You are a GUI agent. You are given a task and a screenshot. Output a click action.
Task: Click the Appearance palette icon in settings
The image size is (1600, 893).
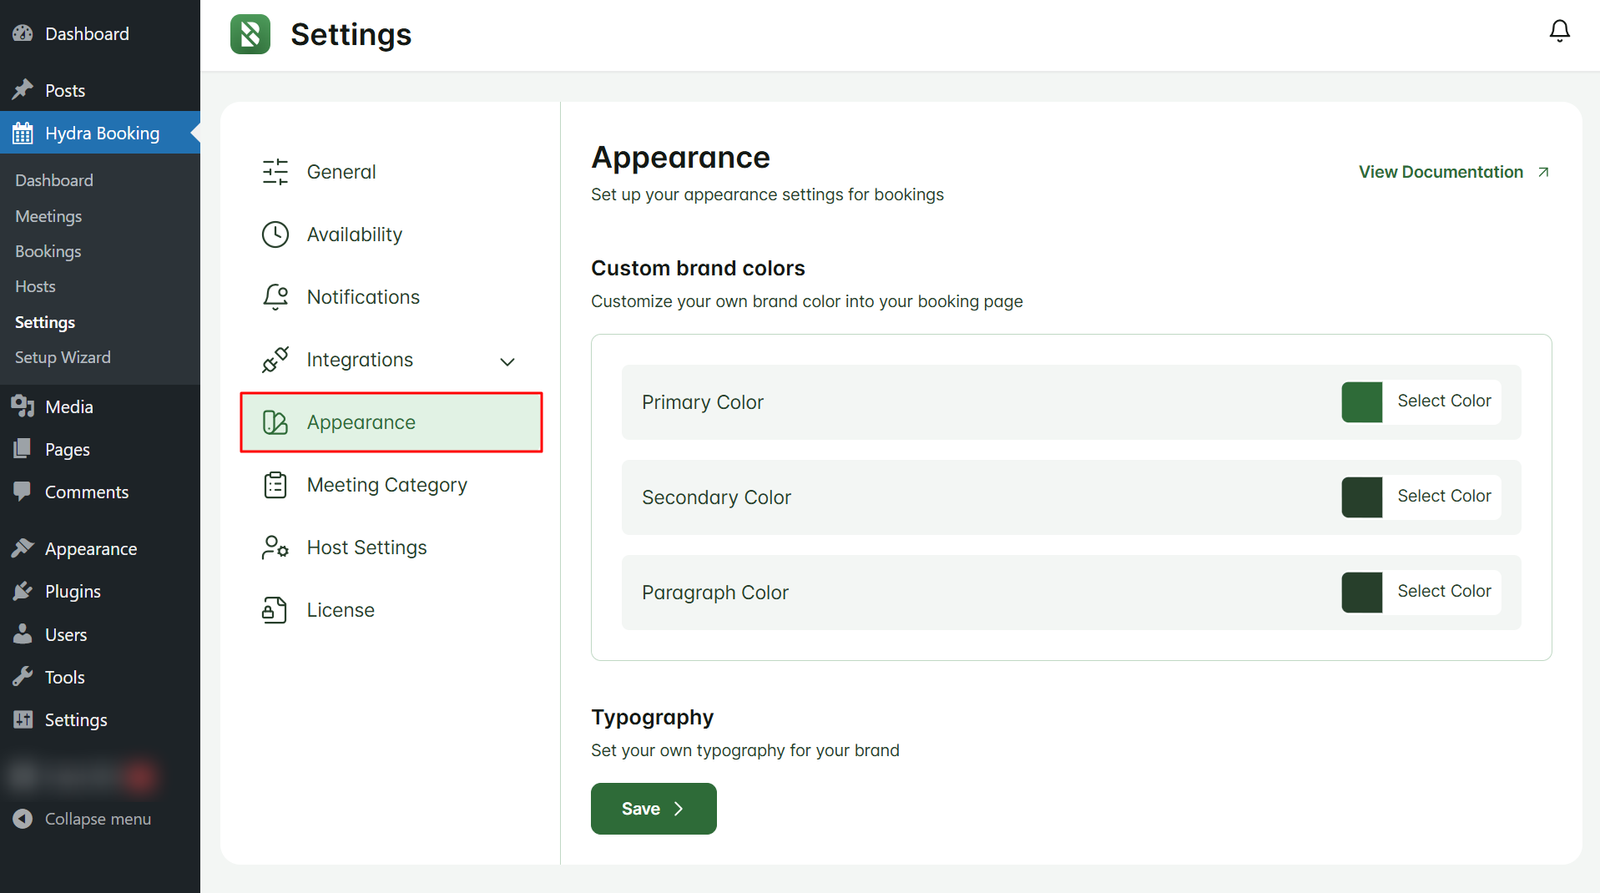tap(275, 422)
